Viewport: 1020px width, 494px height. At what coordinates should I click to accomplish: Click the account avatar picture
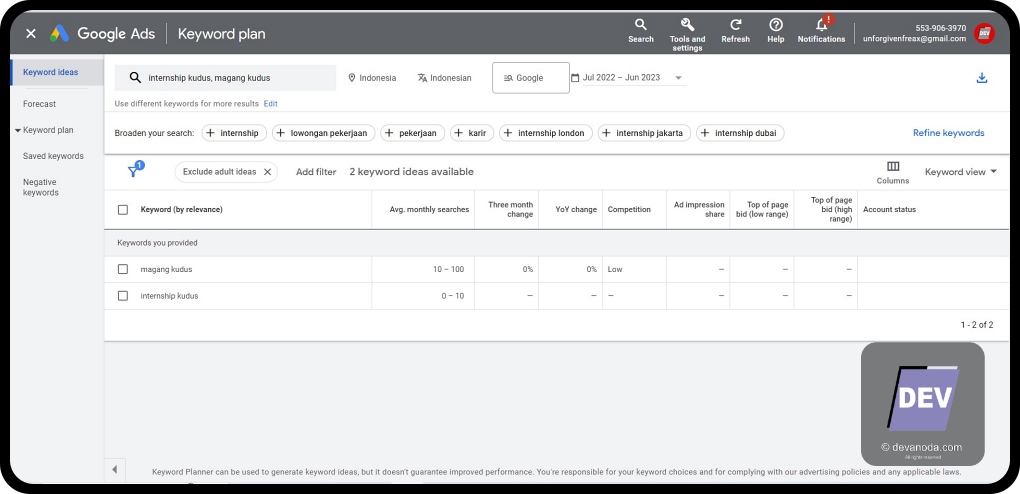984,33
